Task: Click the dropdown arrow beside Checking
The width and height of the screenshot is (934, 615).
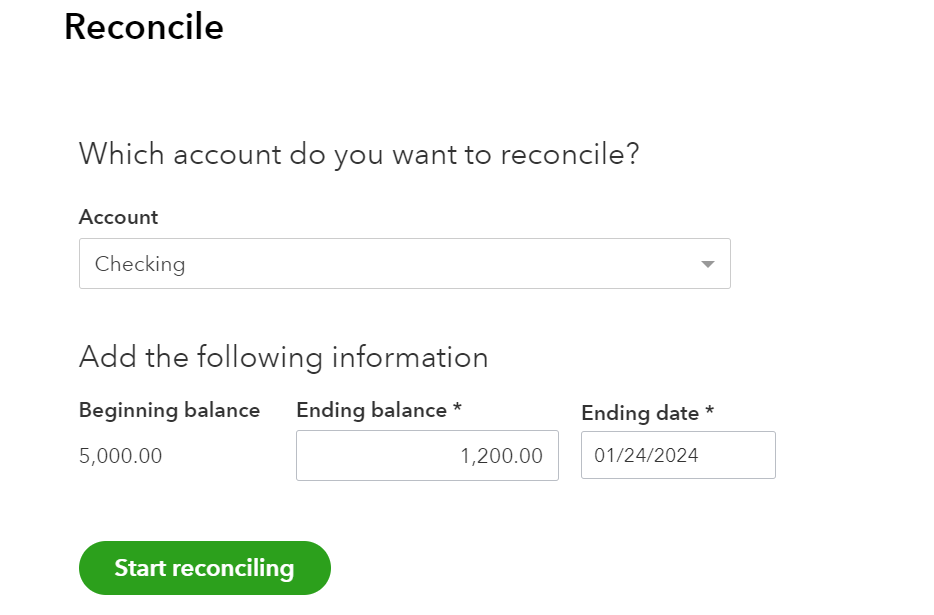Action: [x=708, y=263]
